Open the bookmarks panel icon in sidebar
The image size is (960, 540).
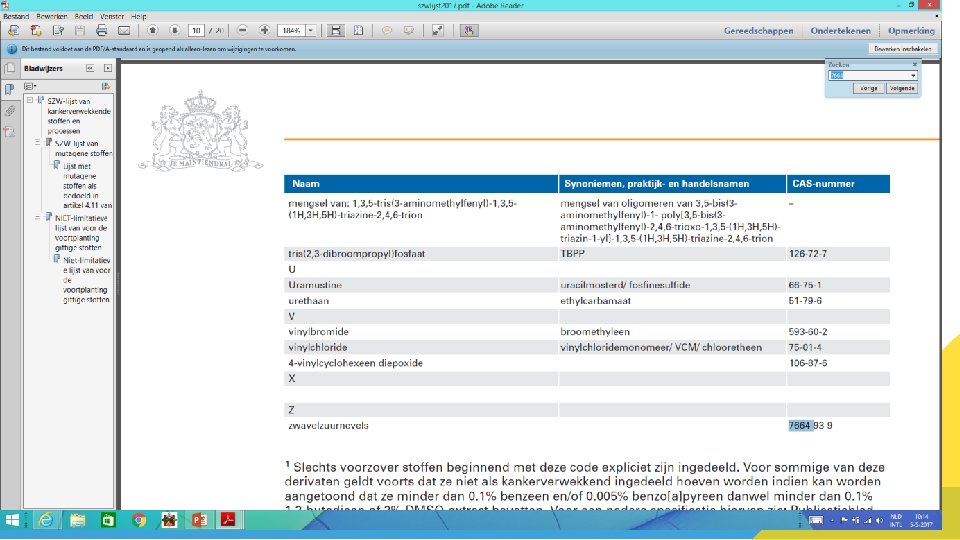coord(10,89)
